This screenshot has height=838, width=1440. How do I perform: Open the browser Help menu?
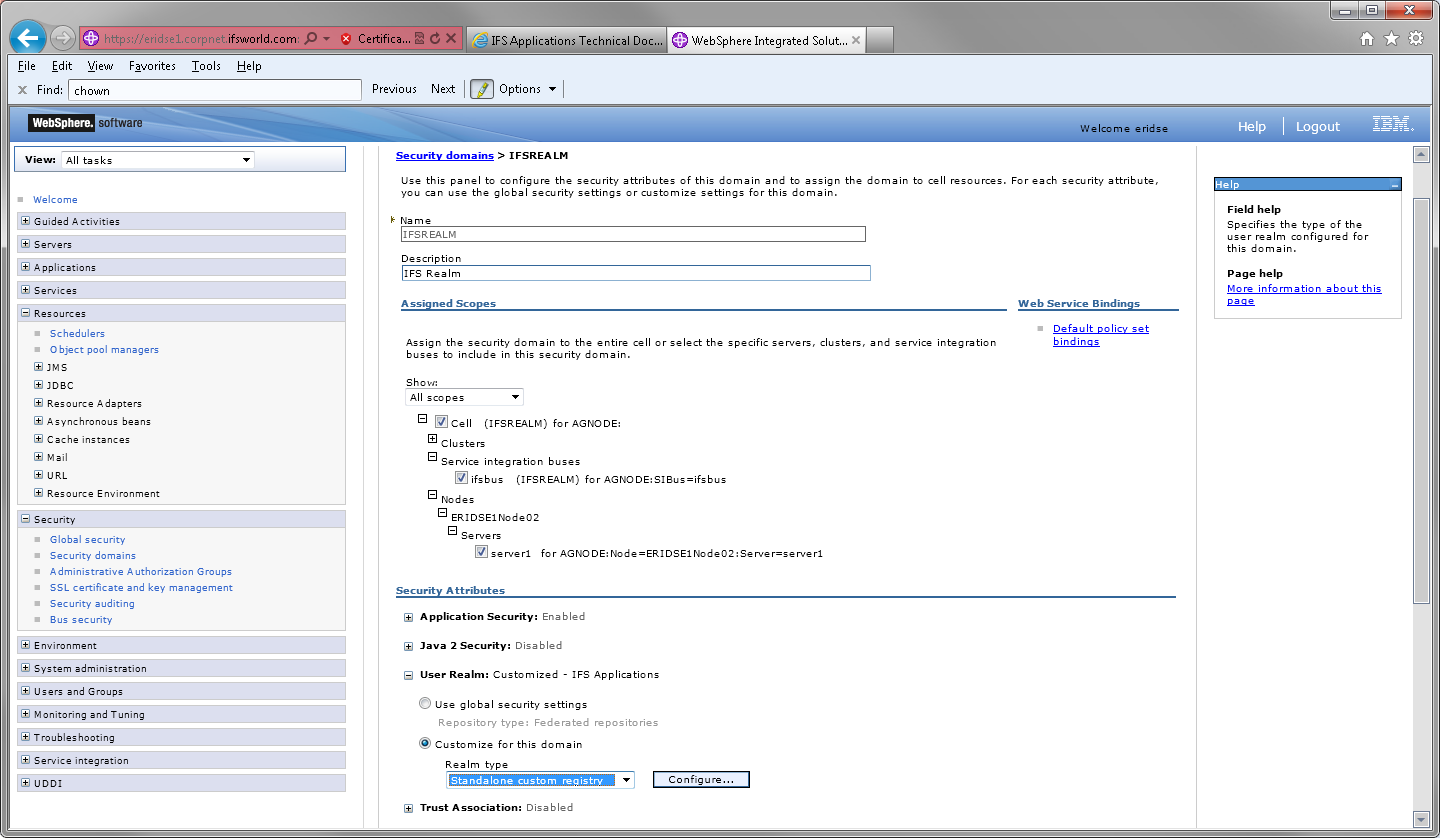[x=249, y=66]
